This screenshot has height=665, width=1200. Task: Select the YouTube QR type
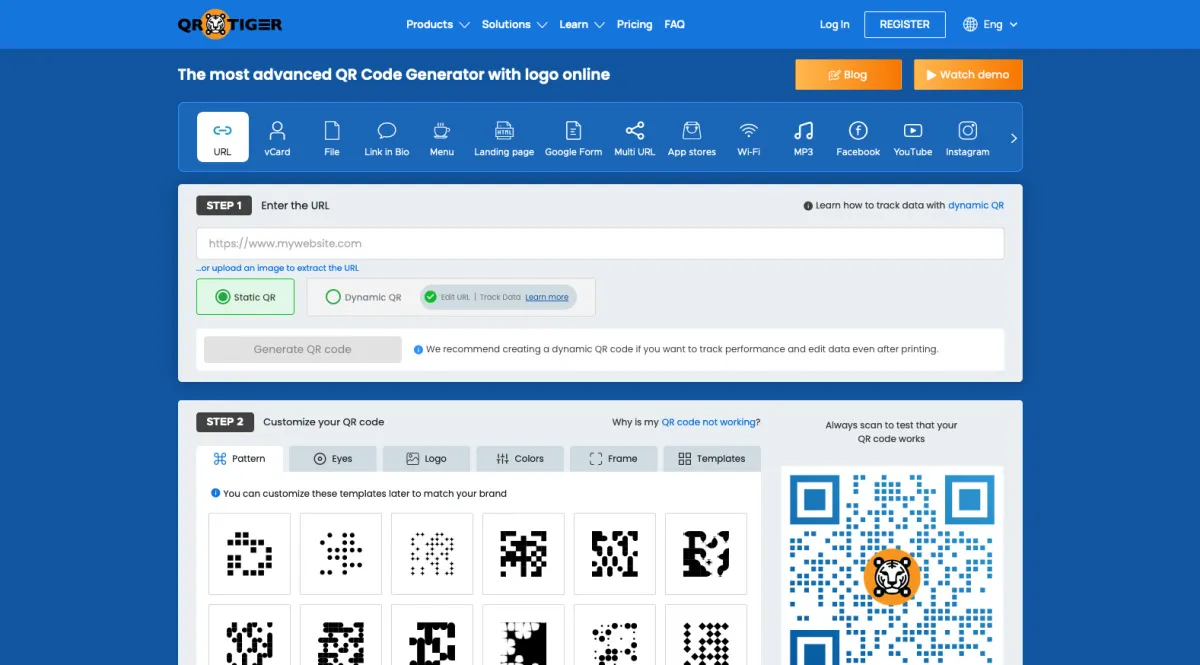pos(913,137)
